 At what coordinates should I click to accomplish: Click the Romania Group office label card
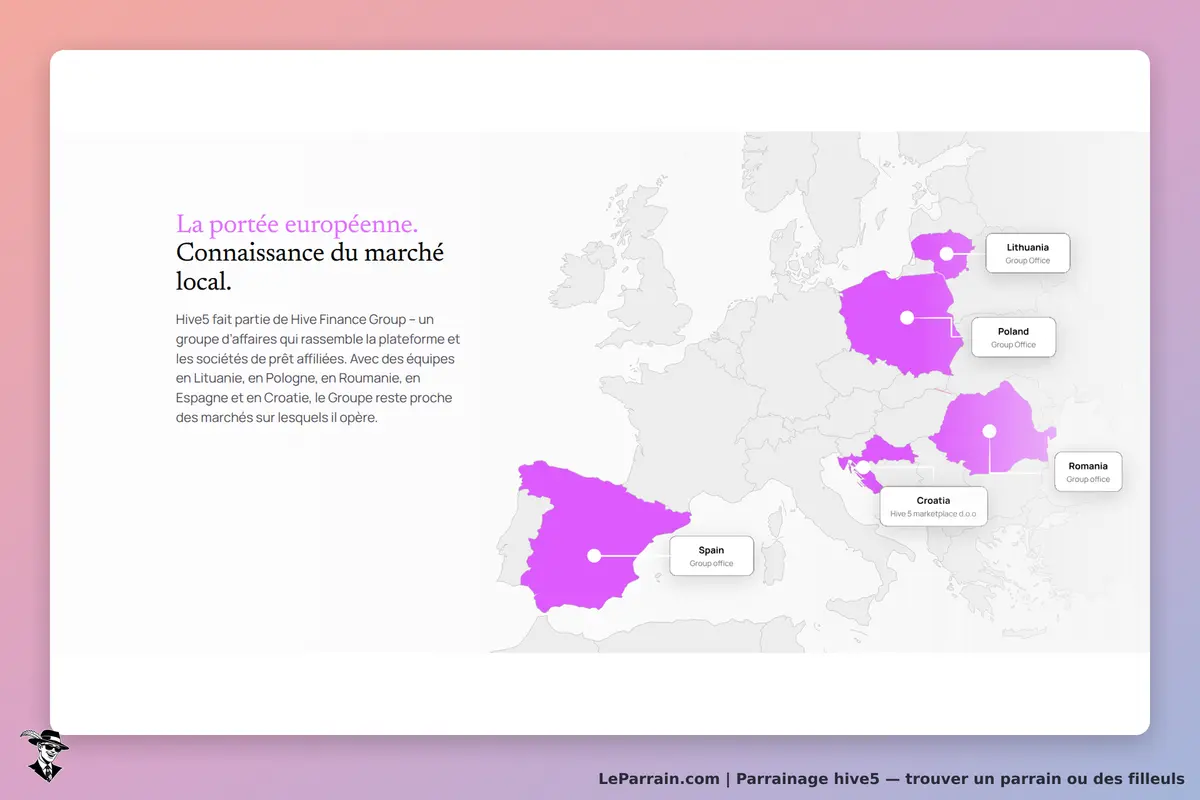(1088, 472)
